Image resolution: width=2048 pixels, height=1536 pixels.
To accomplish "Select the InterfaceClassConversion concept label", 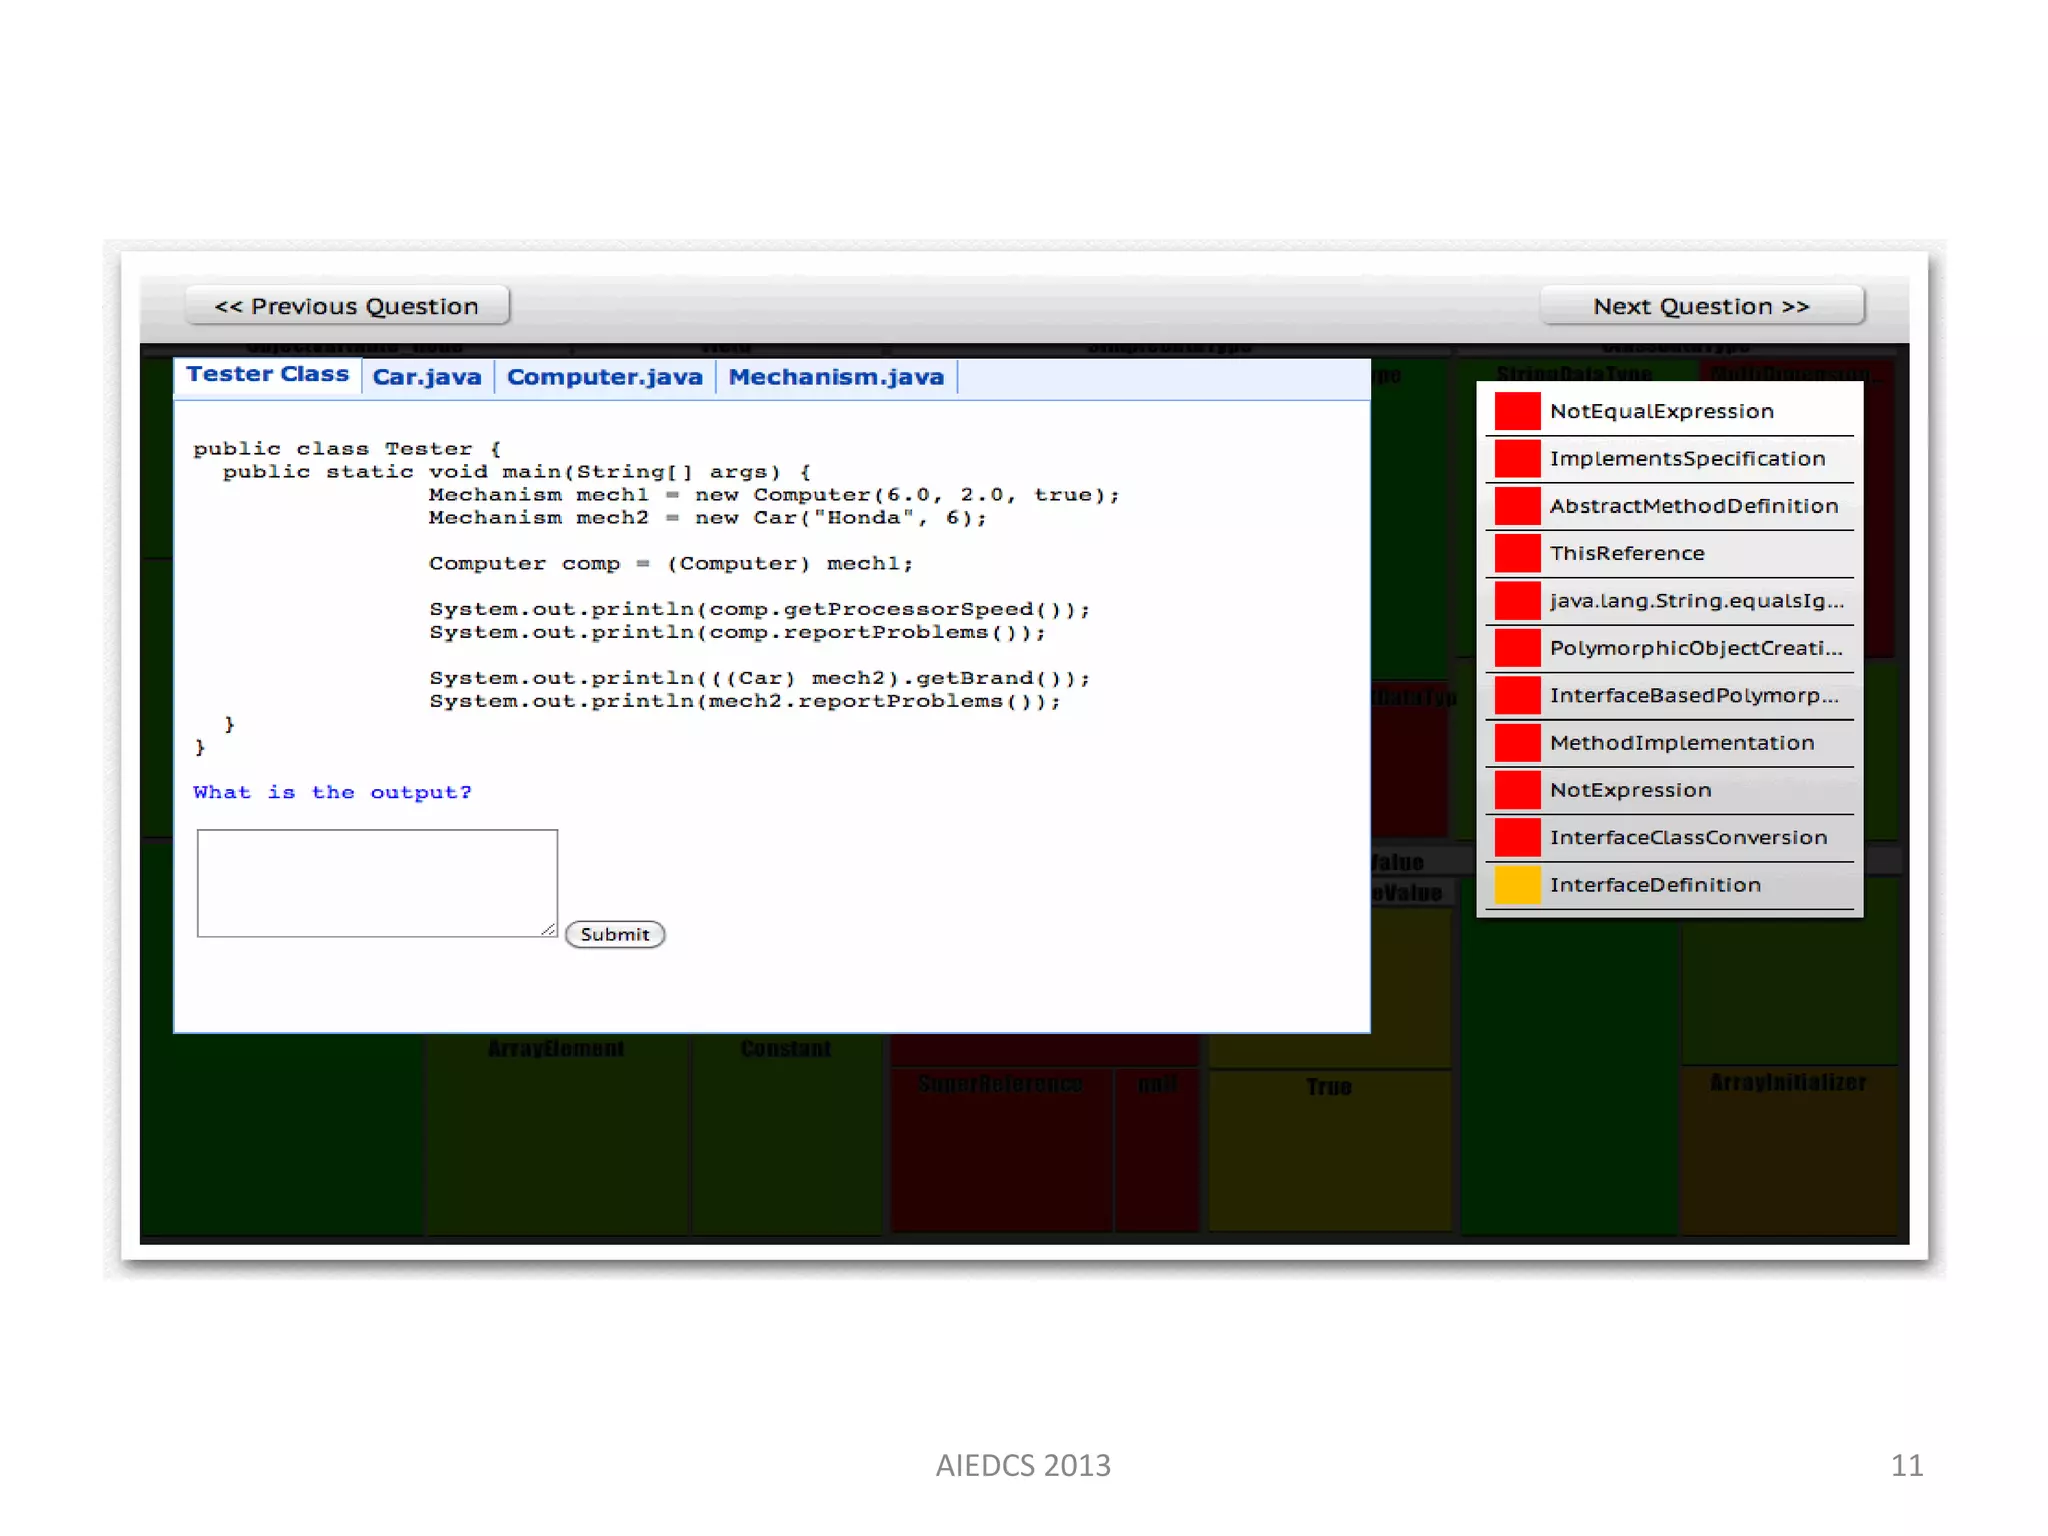I will pos(1689,837).
